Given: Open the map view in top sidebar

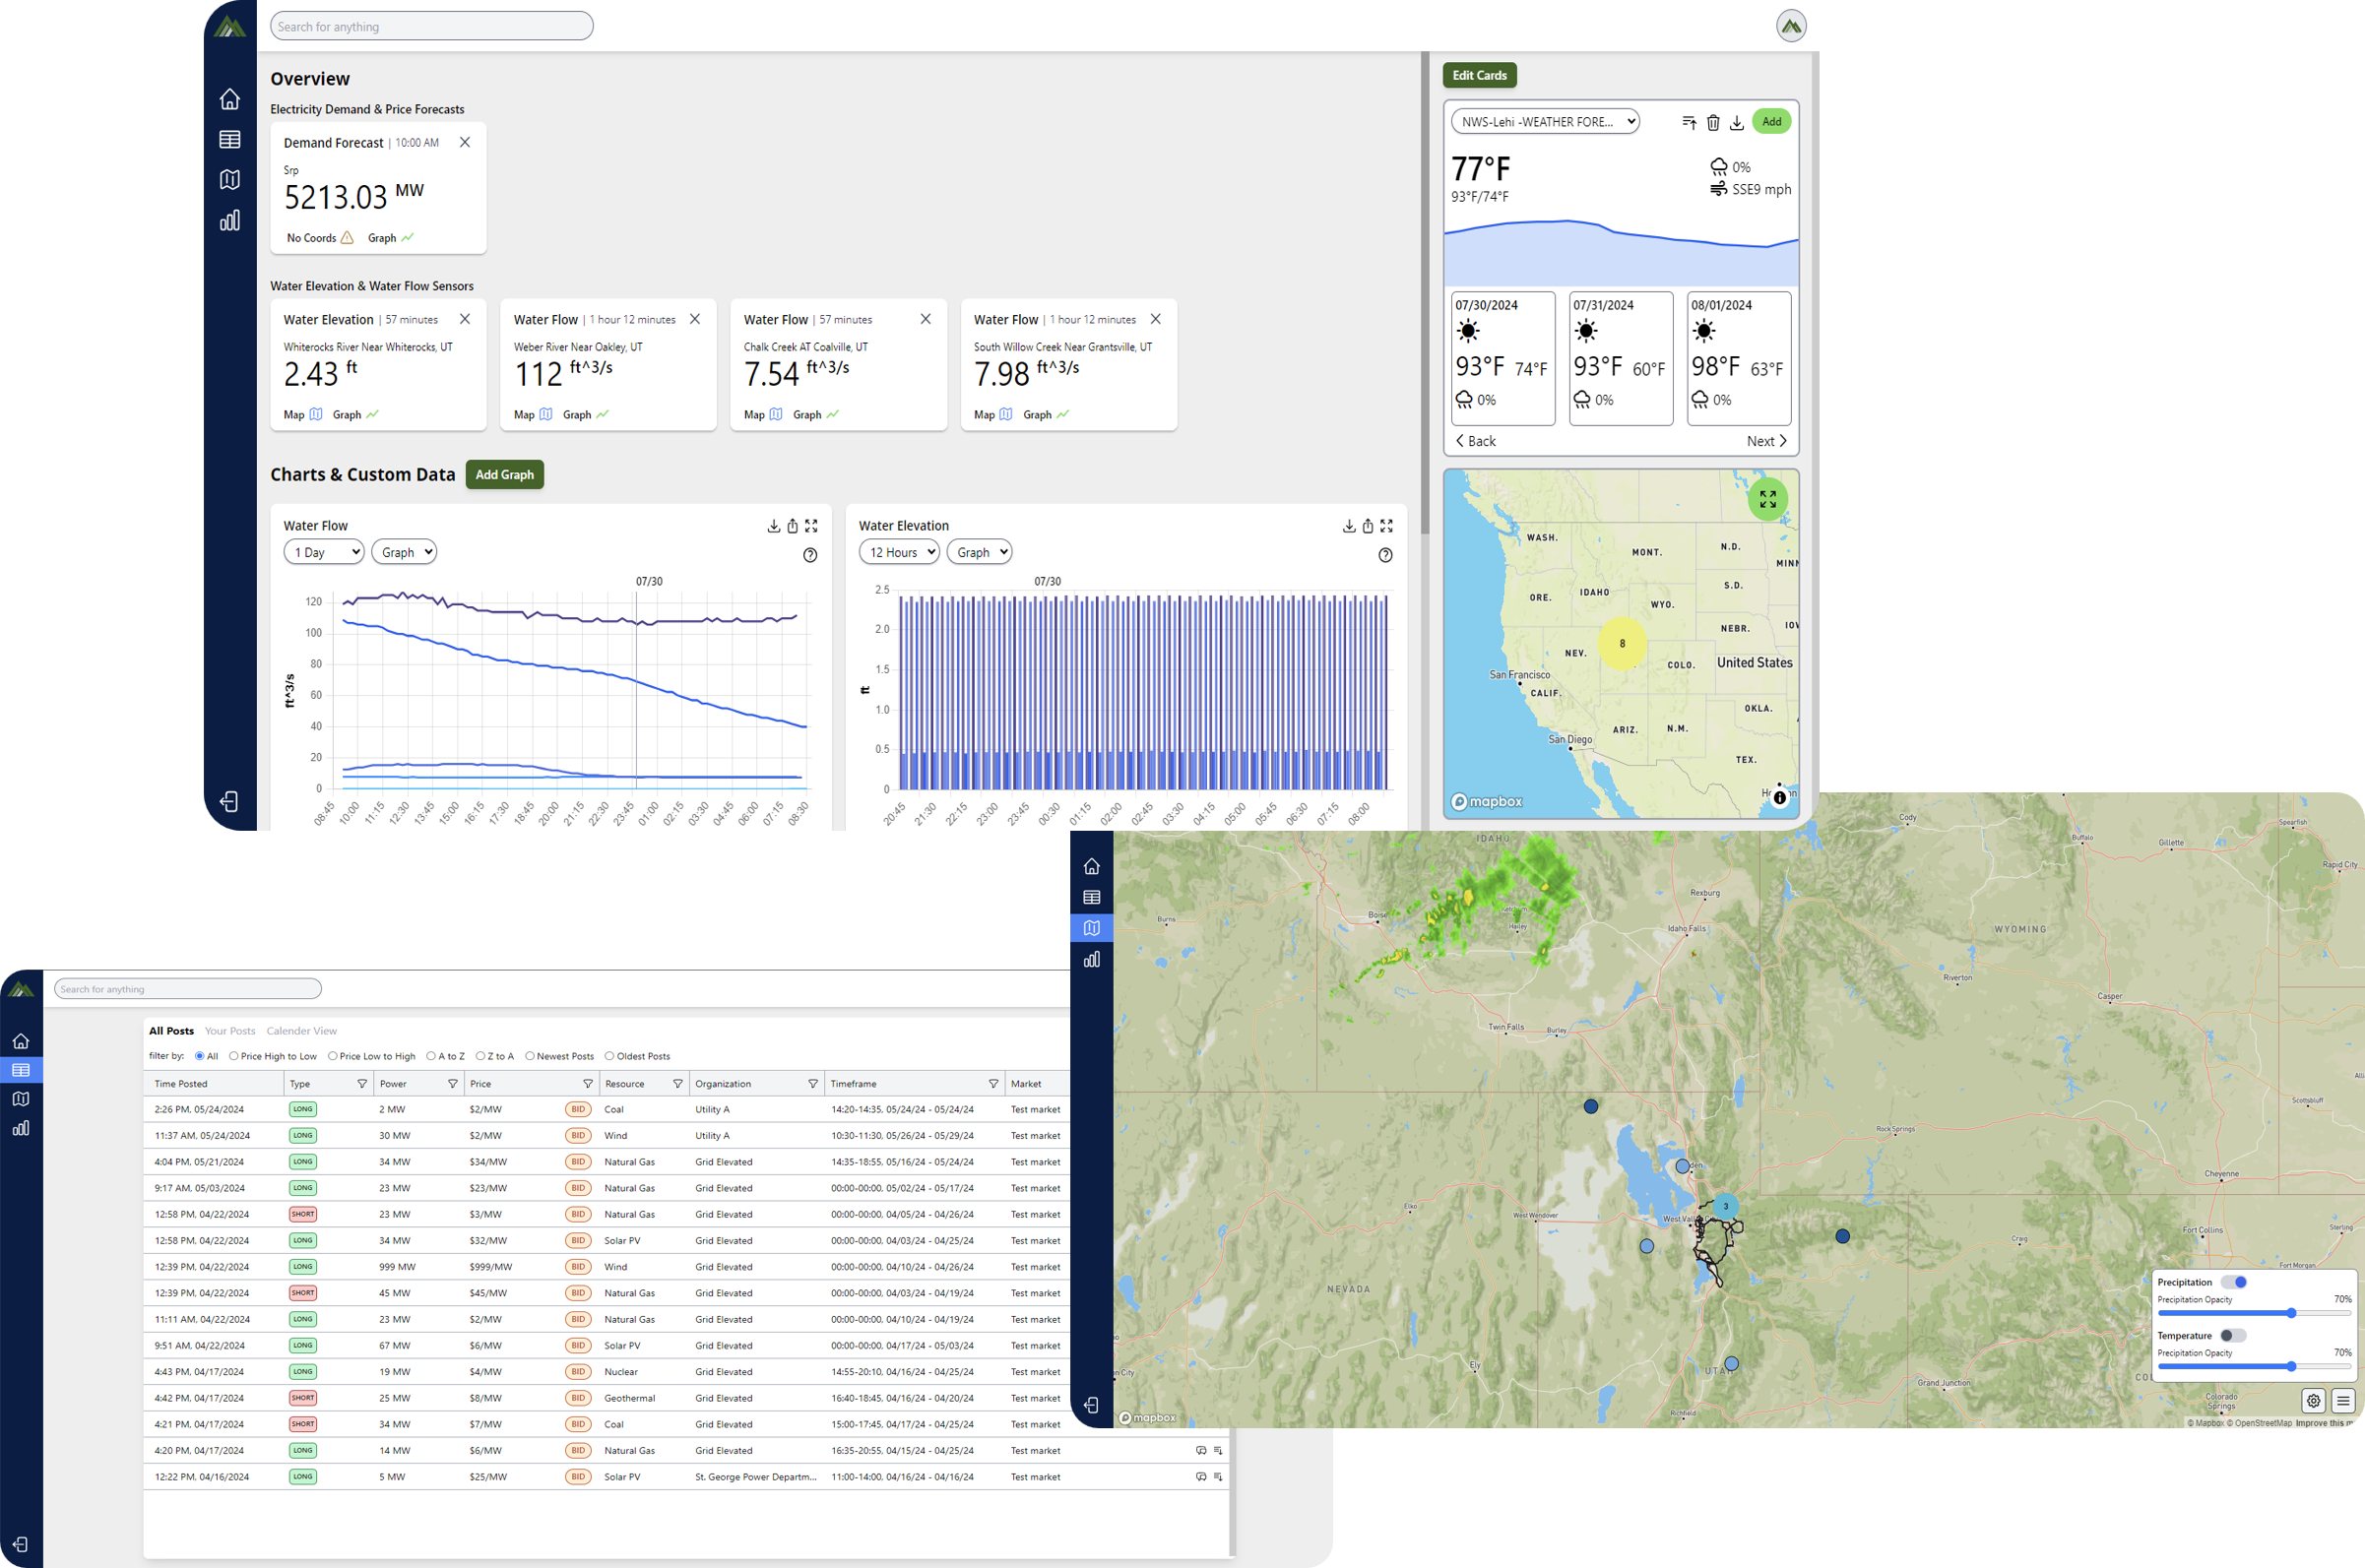Looking at the screenshot, I should (229, 180).
